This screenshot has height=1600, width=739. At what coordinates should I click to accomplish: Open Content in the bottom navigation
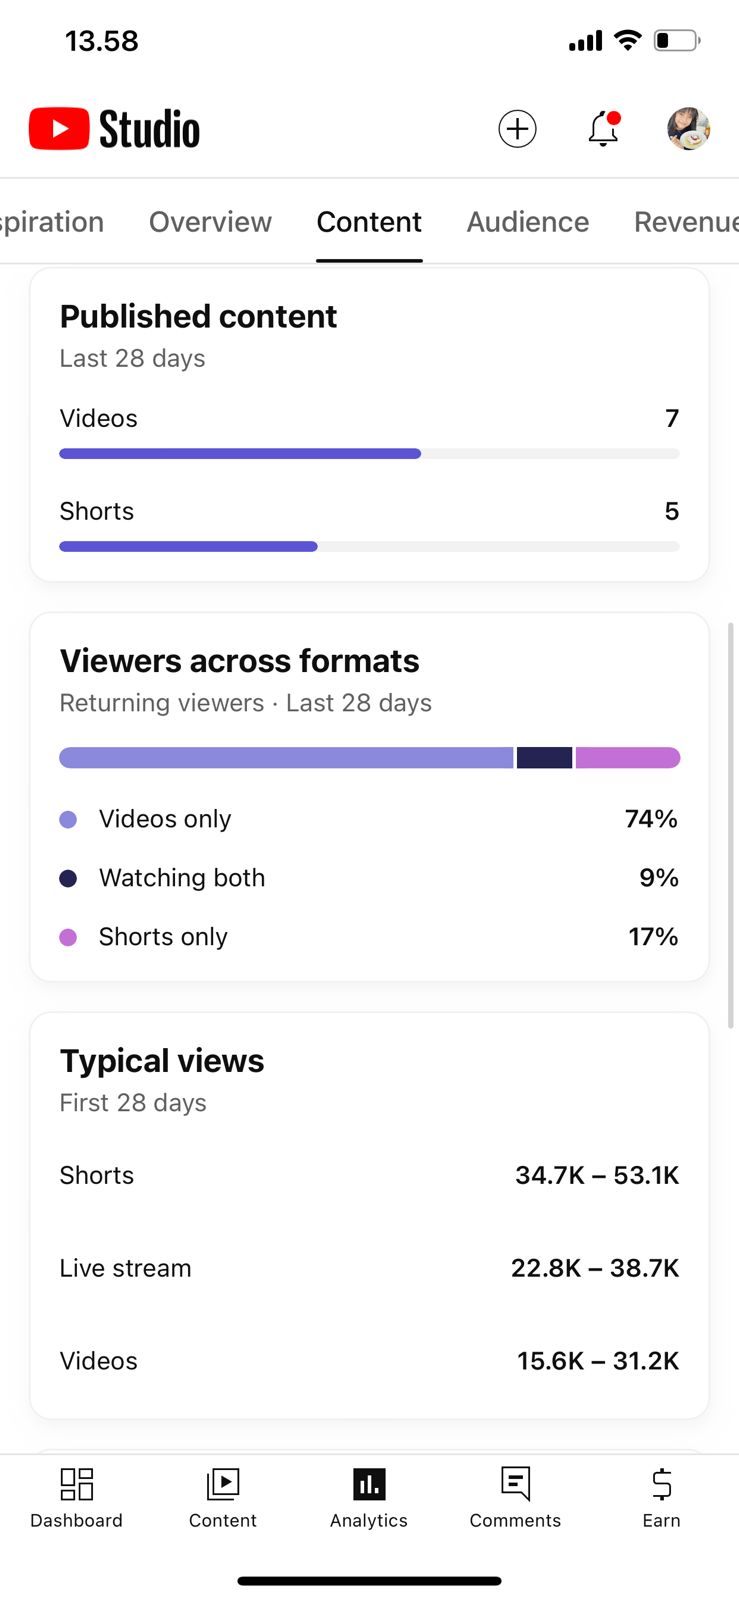223,1496
